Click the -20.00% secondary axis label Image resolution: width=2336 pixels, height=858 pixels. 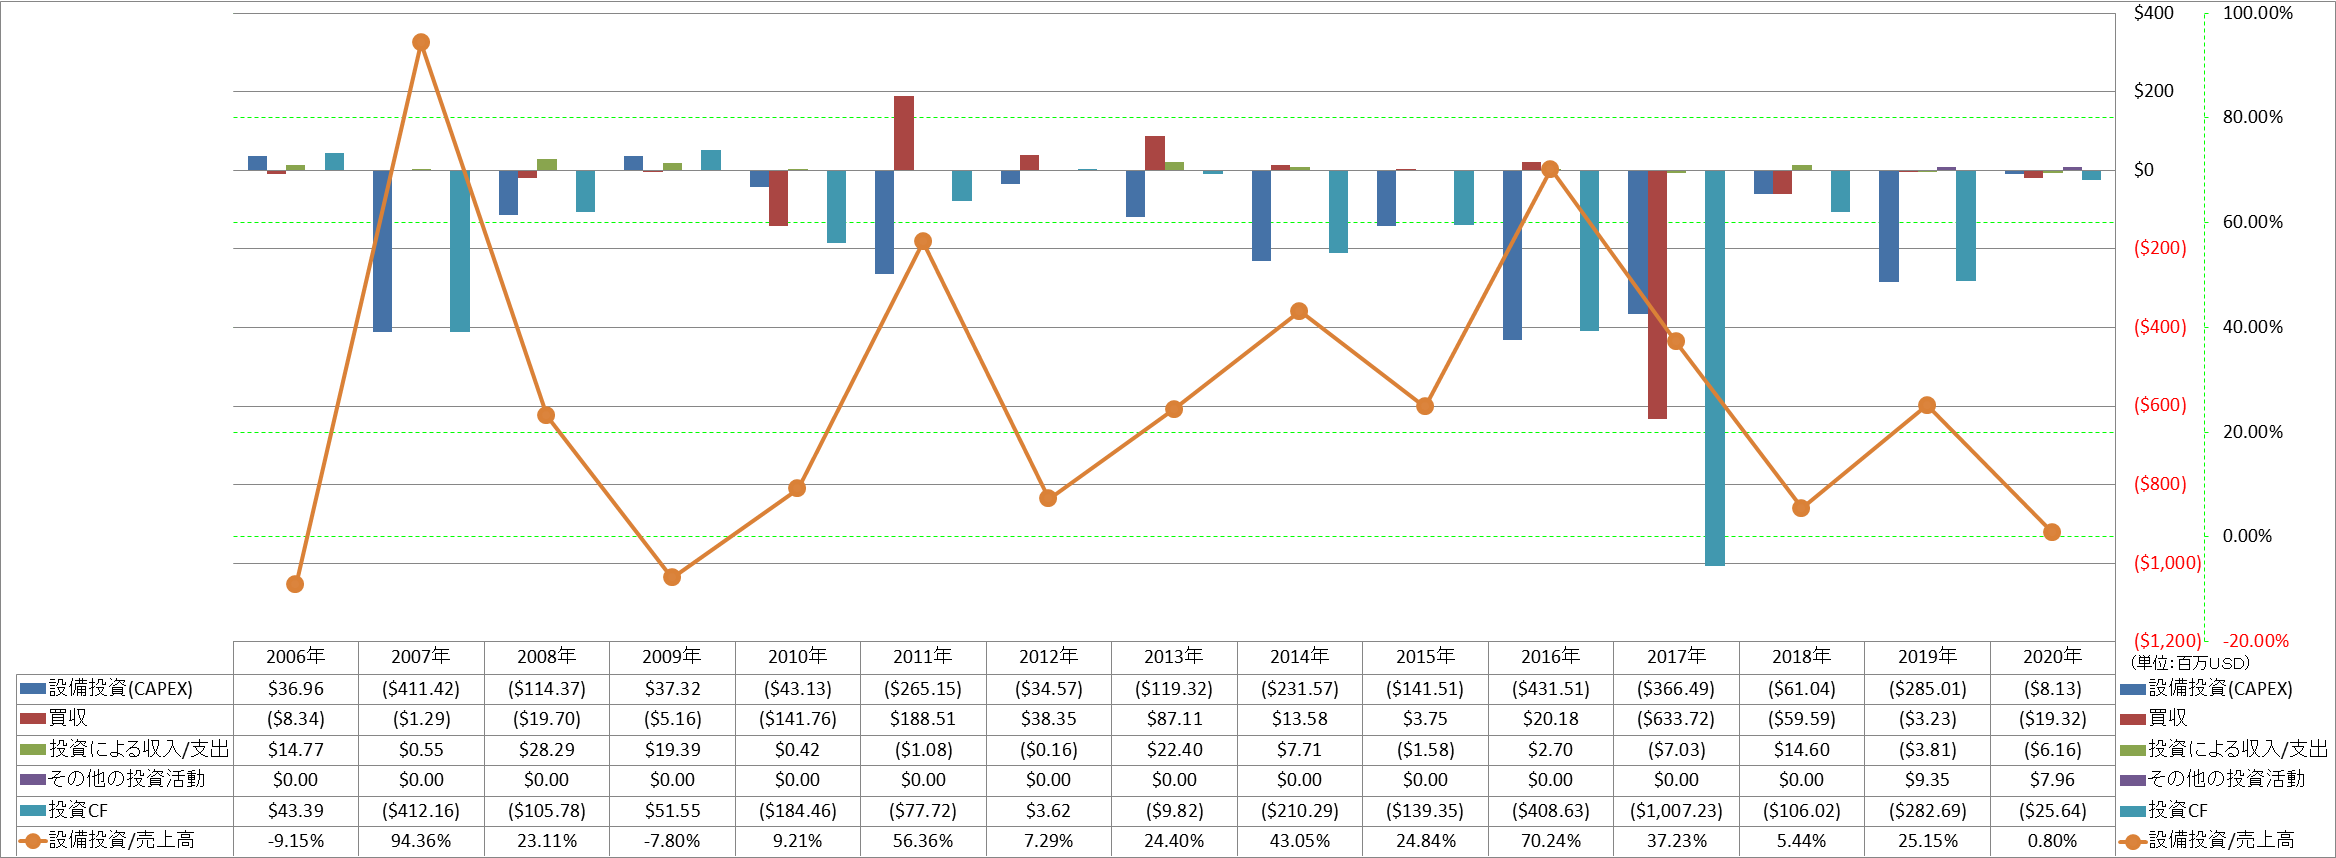coord(2255,641)
